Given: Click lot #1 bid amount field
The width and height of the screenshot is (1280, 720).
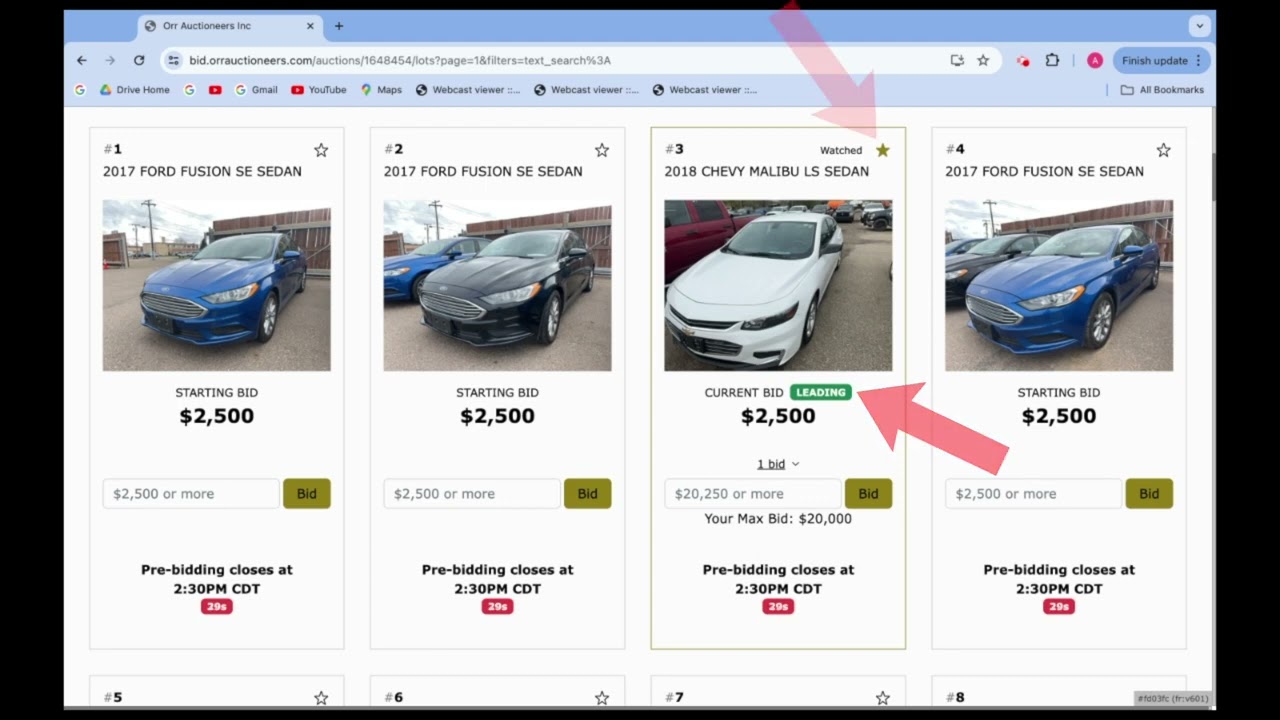Looking at the screenshot, I should 191,493.
